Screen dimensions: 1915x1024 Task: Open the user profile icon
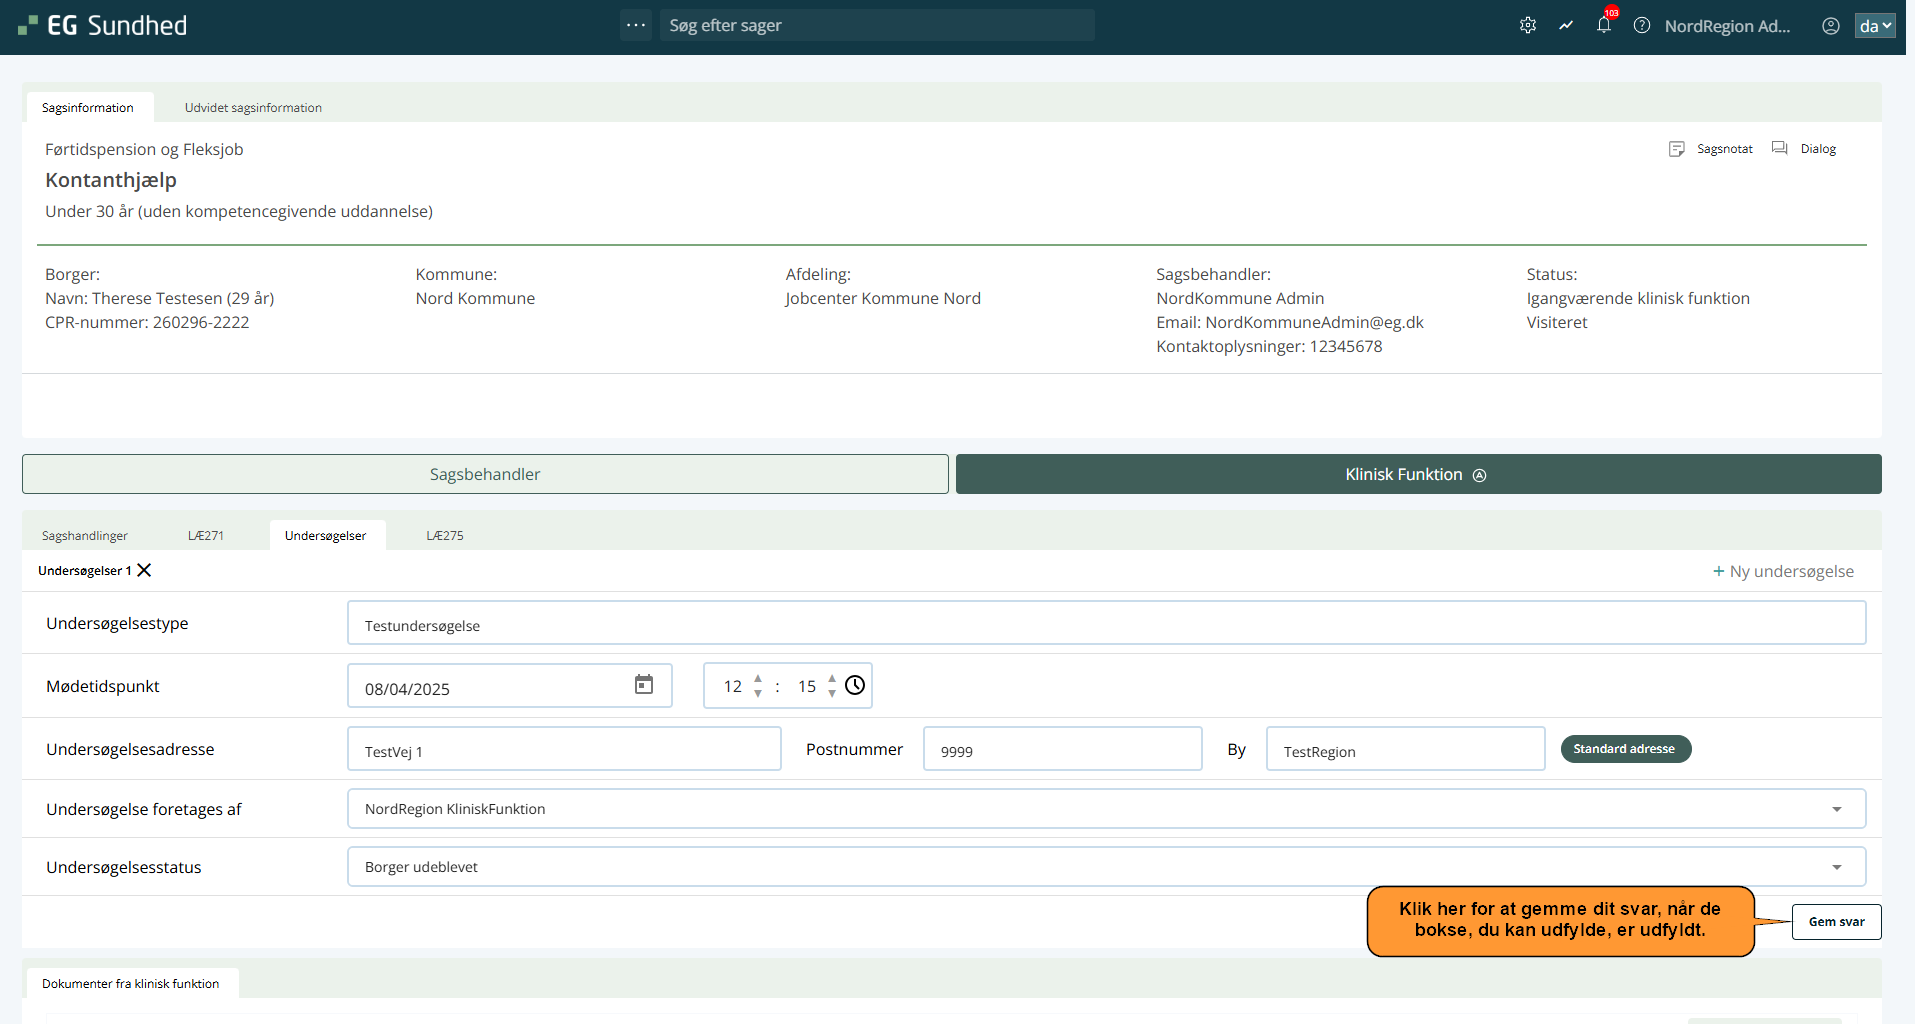[1830, 26]
